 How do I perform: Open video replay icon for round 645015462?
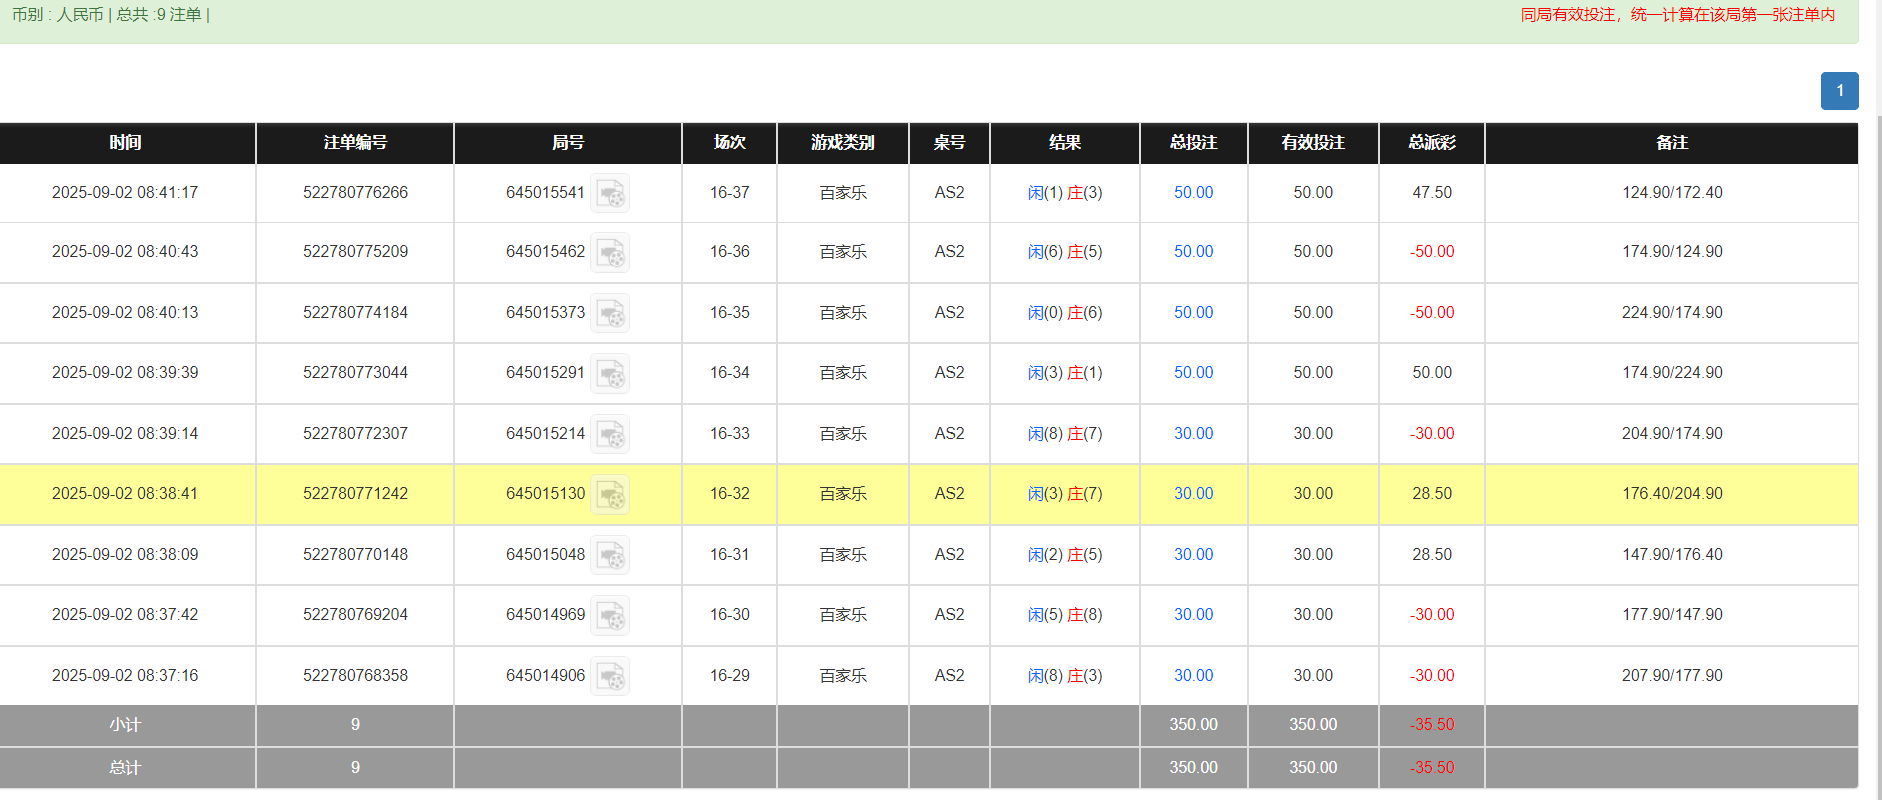pyautogui.click(x=609, y=252)
